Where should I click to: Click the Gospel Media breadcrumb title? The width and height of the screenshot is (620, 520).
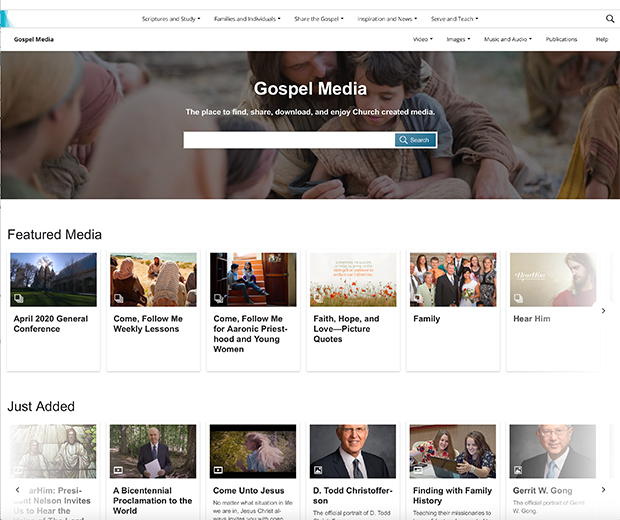(34, 40)
